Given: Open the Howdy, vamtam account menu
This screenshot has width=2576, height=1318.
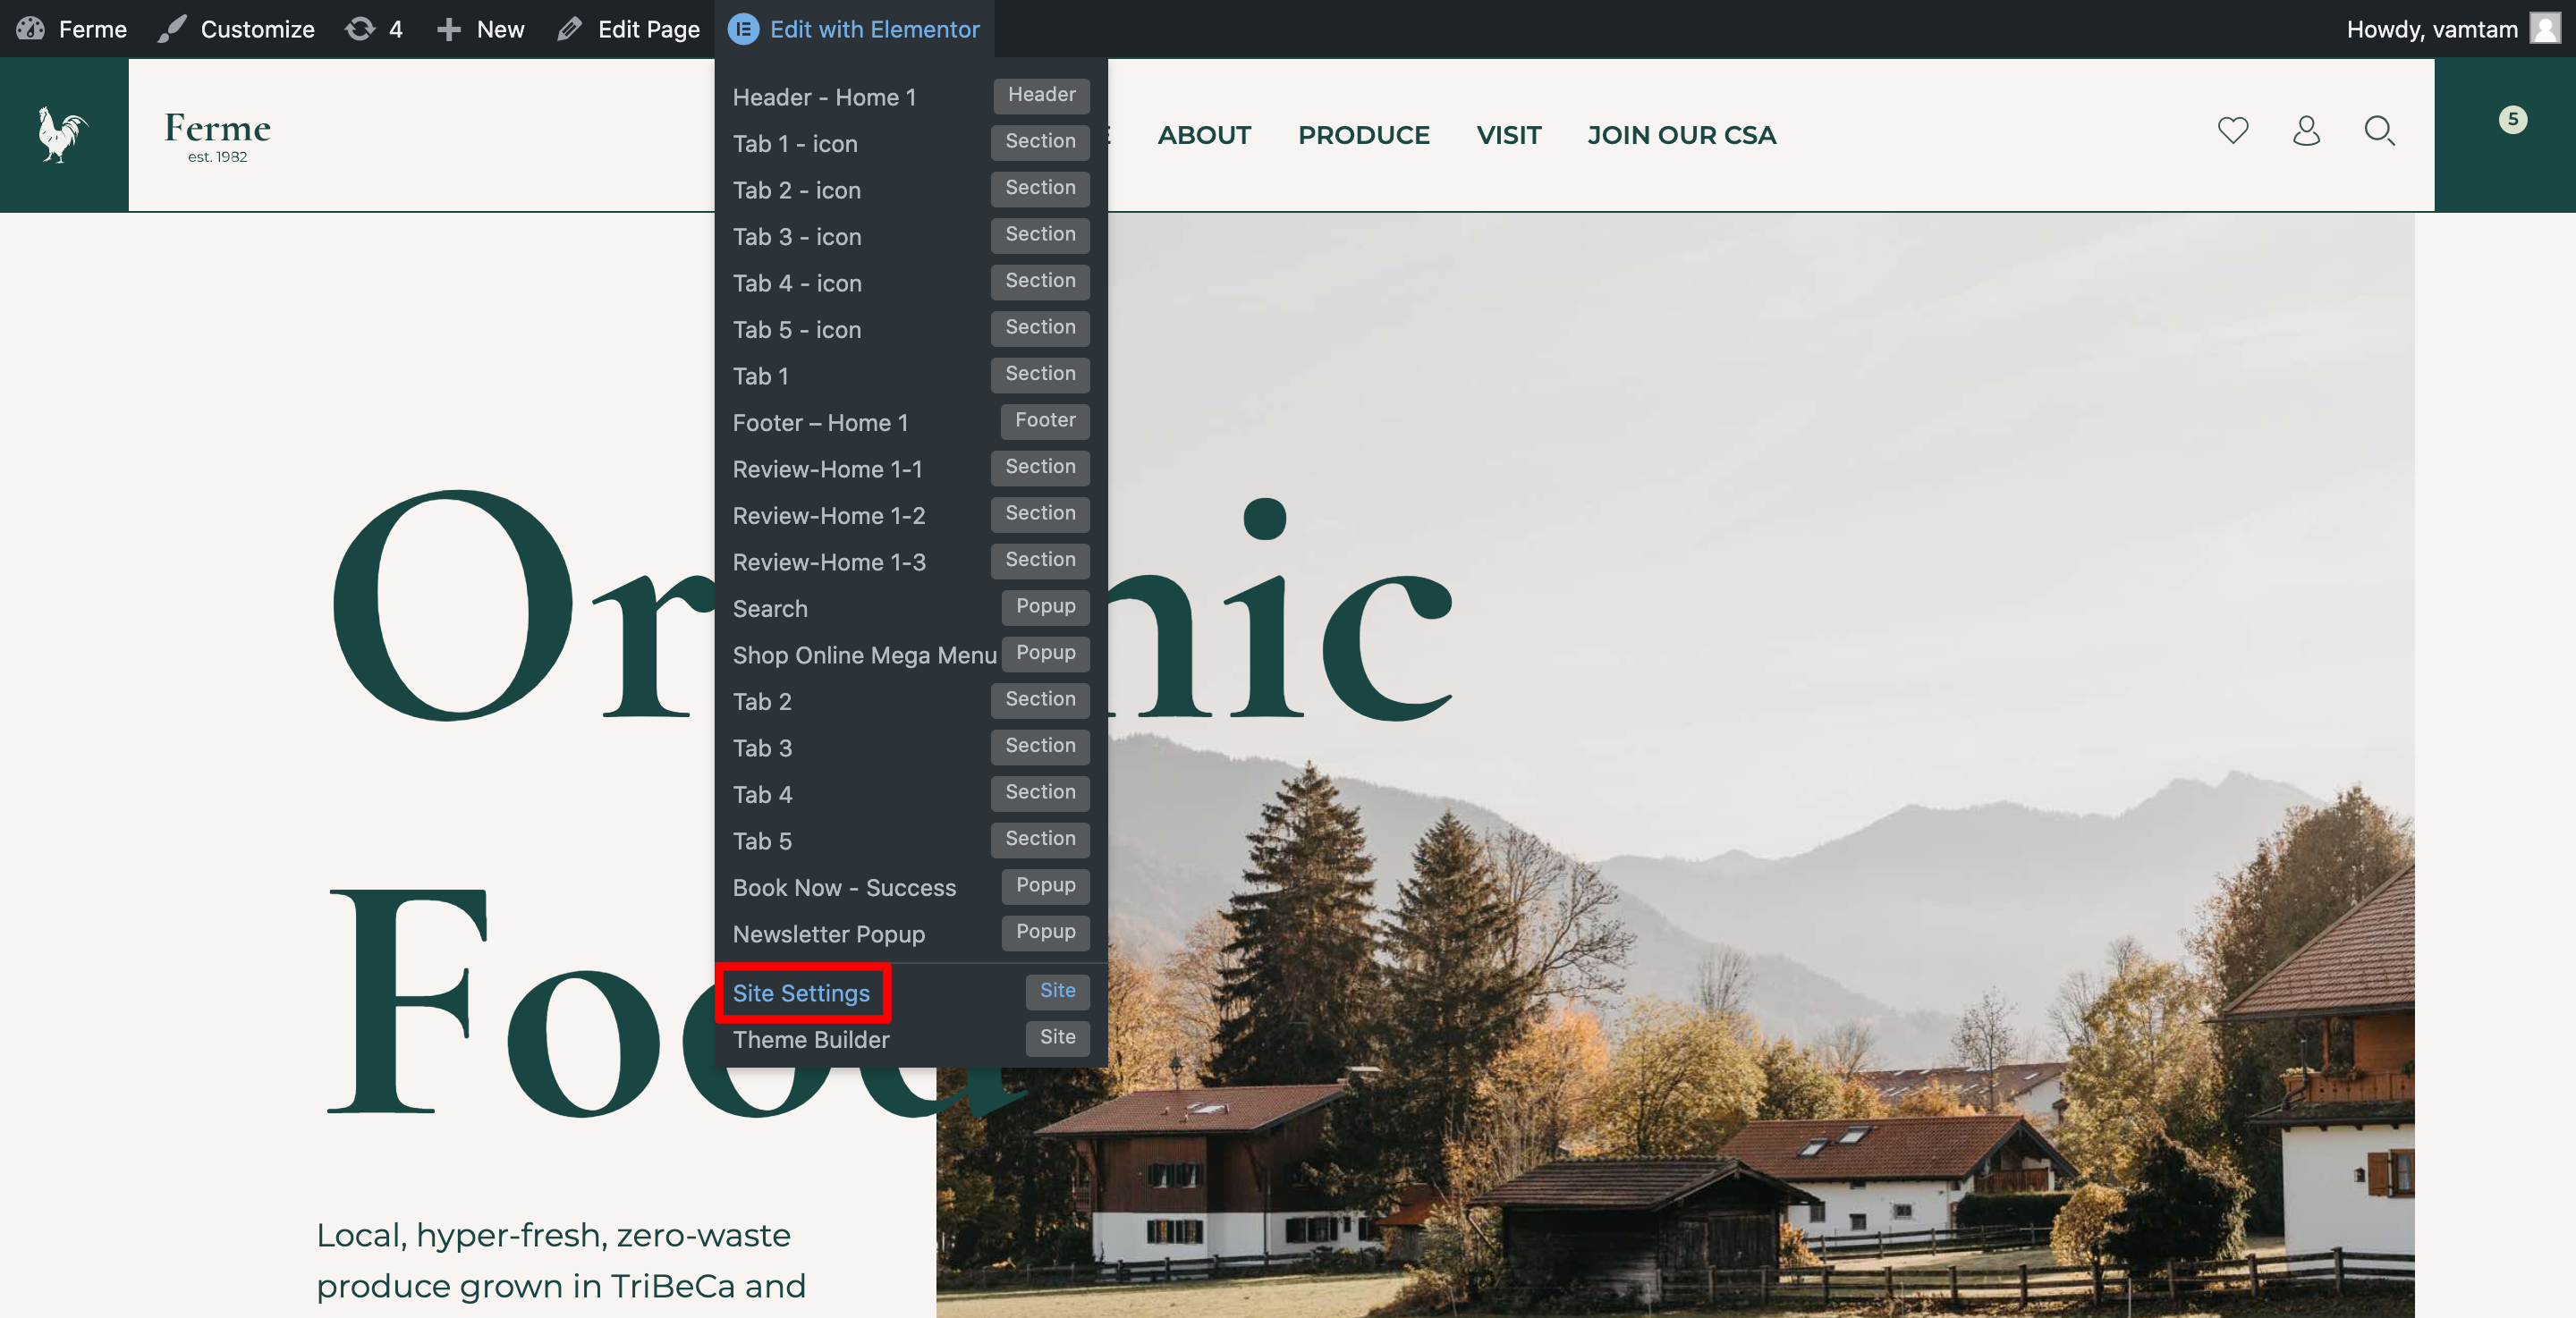Looking at the screenshot, I should pyautogui.click(x=2431, y=29).
